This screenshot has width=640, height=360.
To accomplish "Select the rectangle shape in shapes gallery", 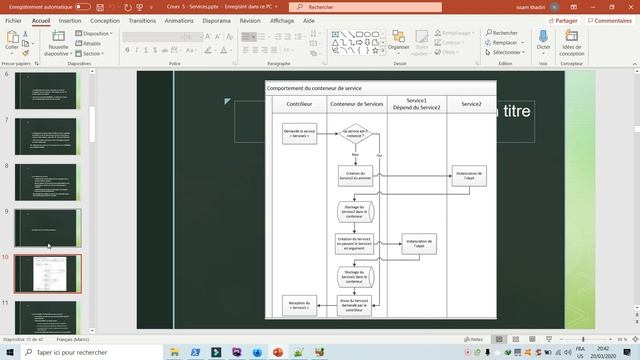I will pyautogui.click(x=359, y=34).
